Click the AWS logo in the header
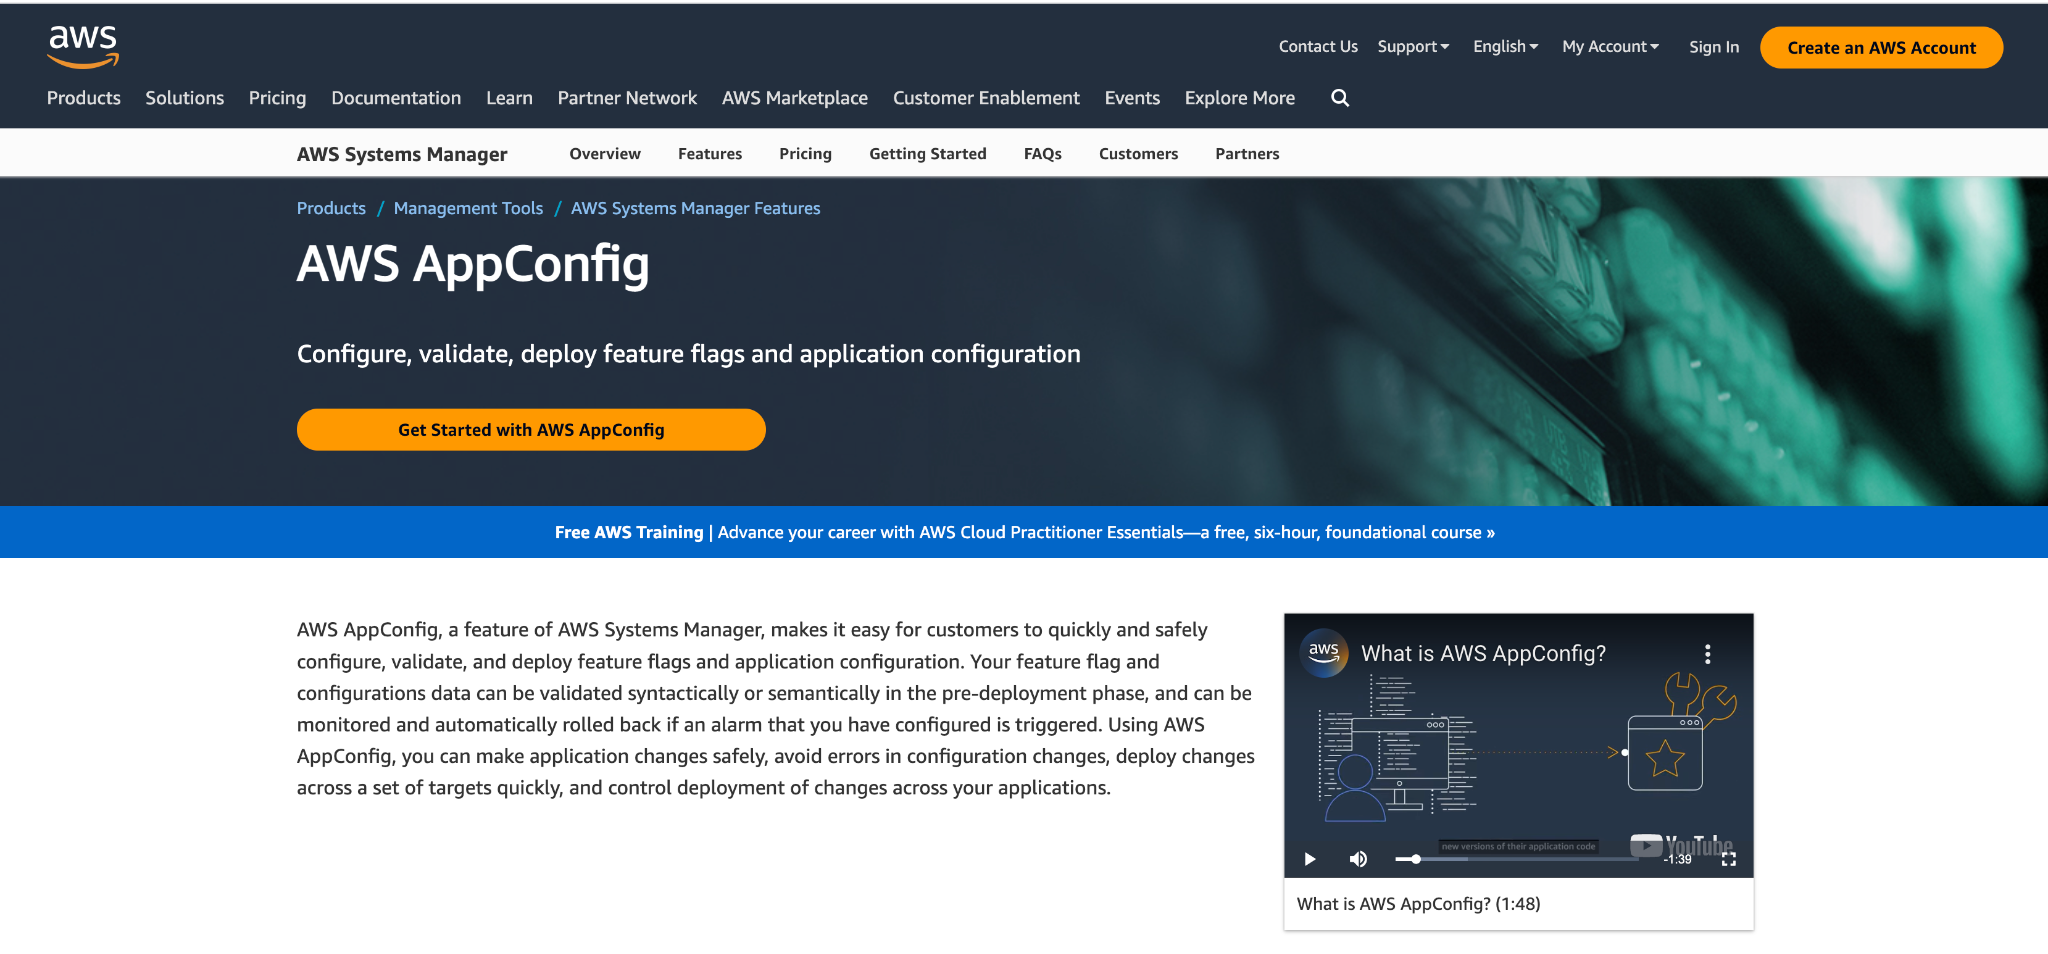Viewport: 2048px width, 954px height. coord(83,47)
